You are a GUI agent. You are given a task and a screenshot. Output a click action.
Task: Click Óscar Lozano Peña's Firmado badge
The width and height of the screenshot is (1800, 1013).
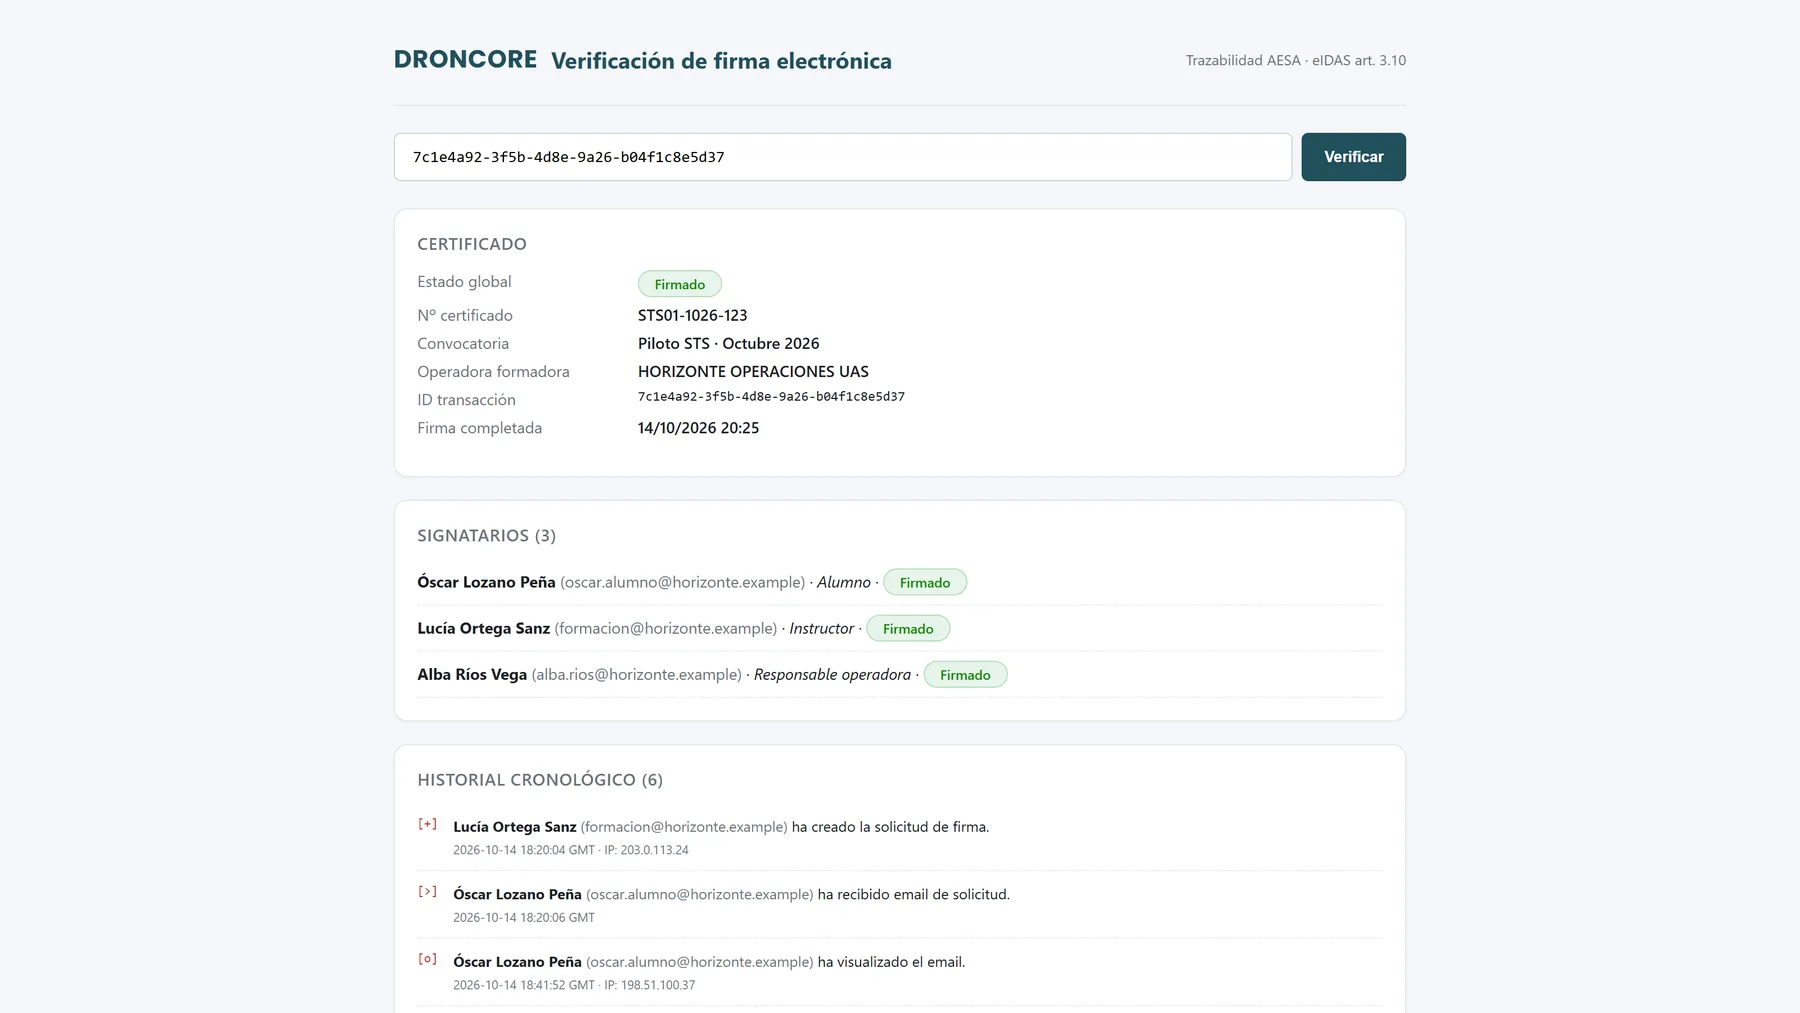(x=925, y=582)
